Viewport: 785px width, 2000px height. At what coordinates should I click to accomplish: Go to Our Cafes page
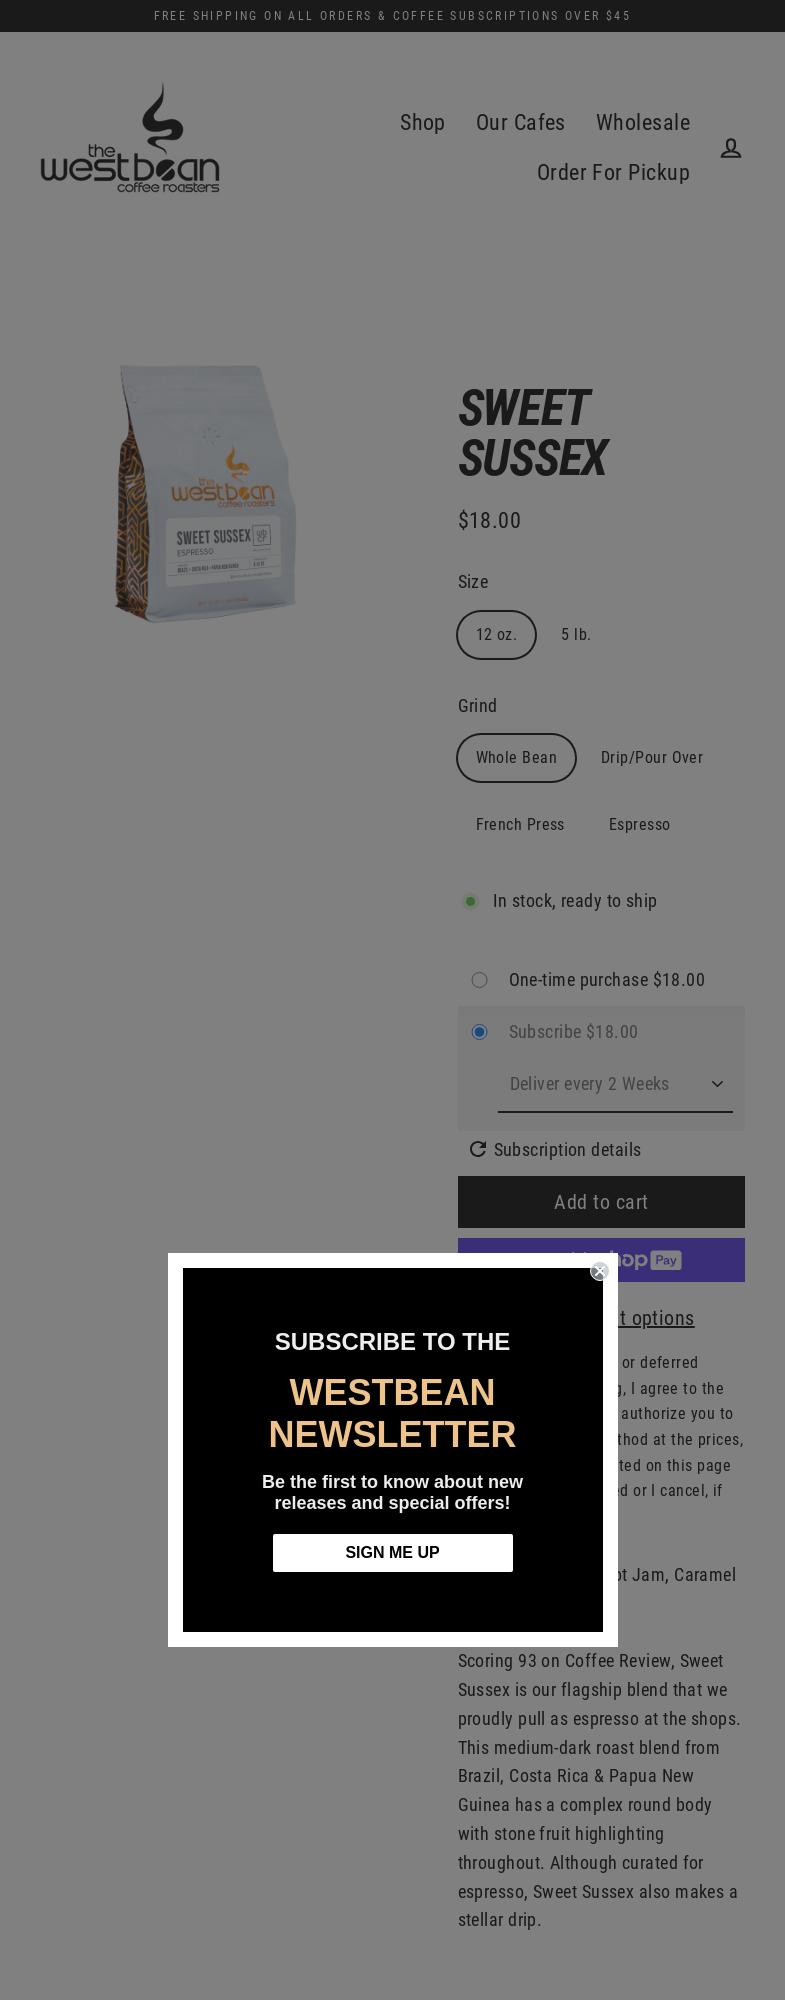(x=520, y=122)
